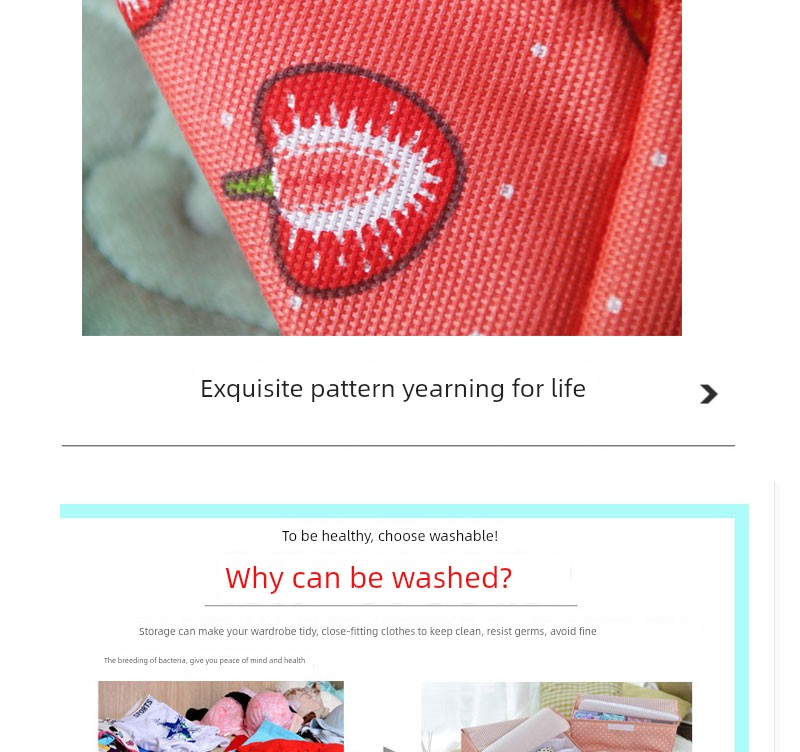Open the messy clothes pile photo

(x=221, y=716)
